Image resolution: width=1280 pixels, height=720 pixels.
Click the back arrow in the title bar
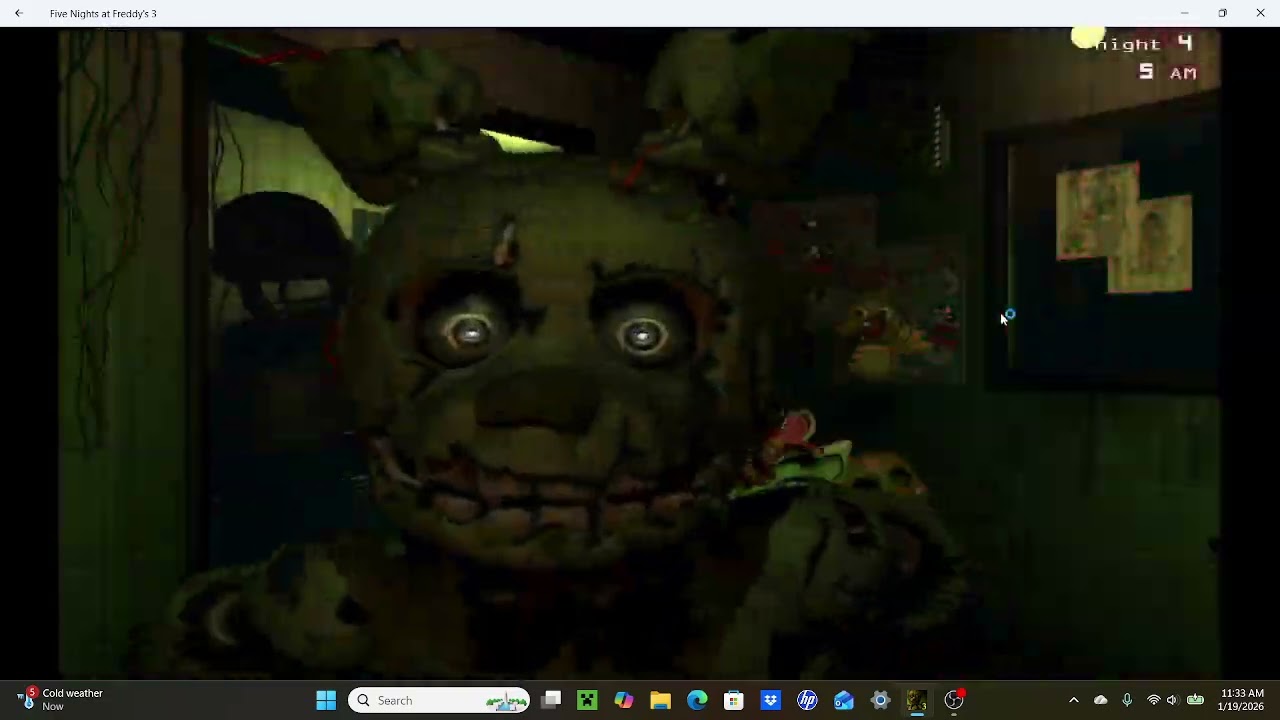click(x=18, y=13)
